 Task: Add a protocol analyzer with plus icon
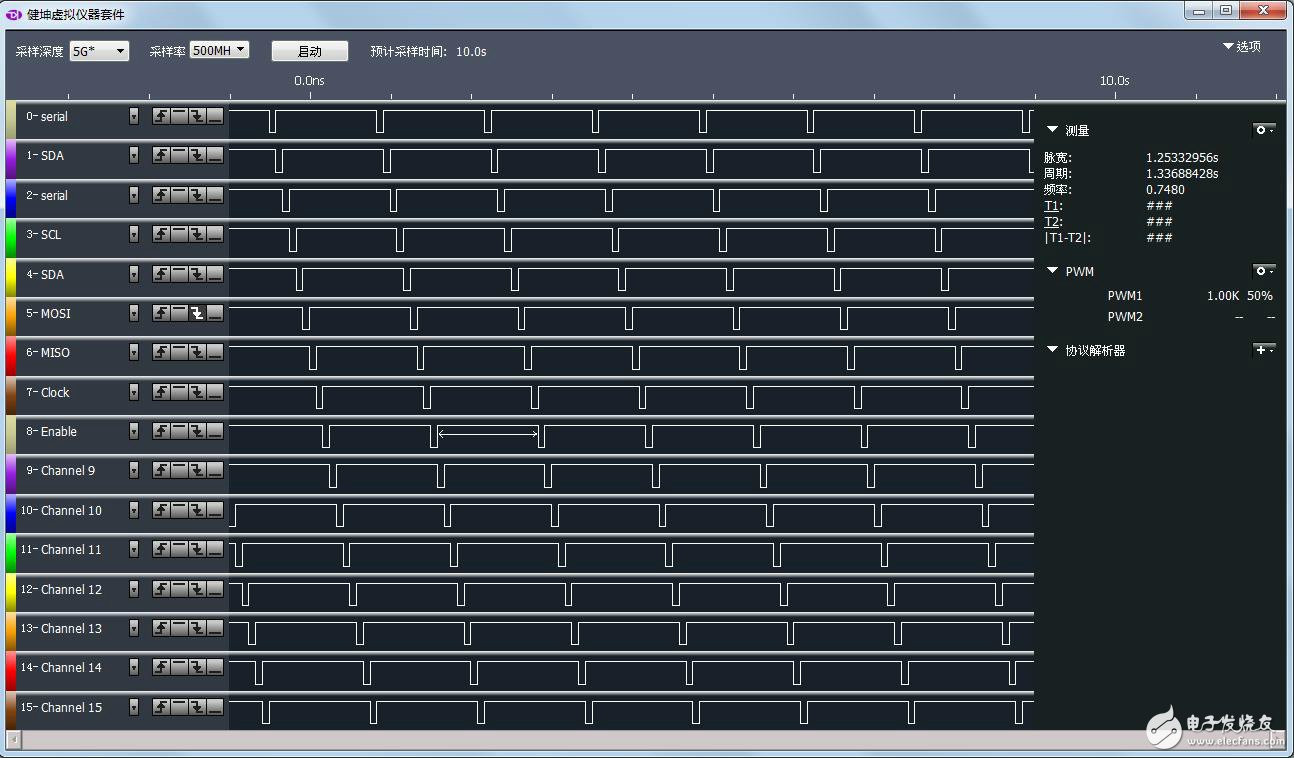click(x=1264, y=350)
